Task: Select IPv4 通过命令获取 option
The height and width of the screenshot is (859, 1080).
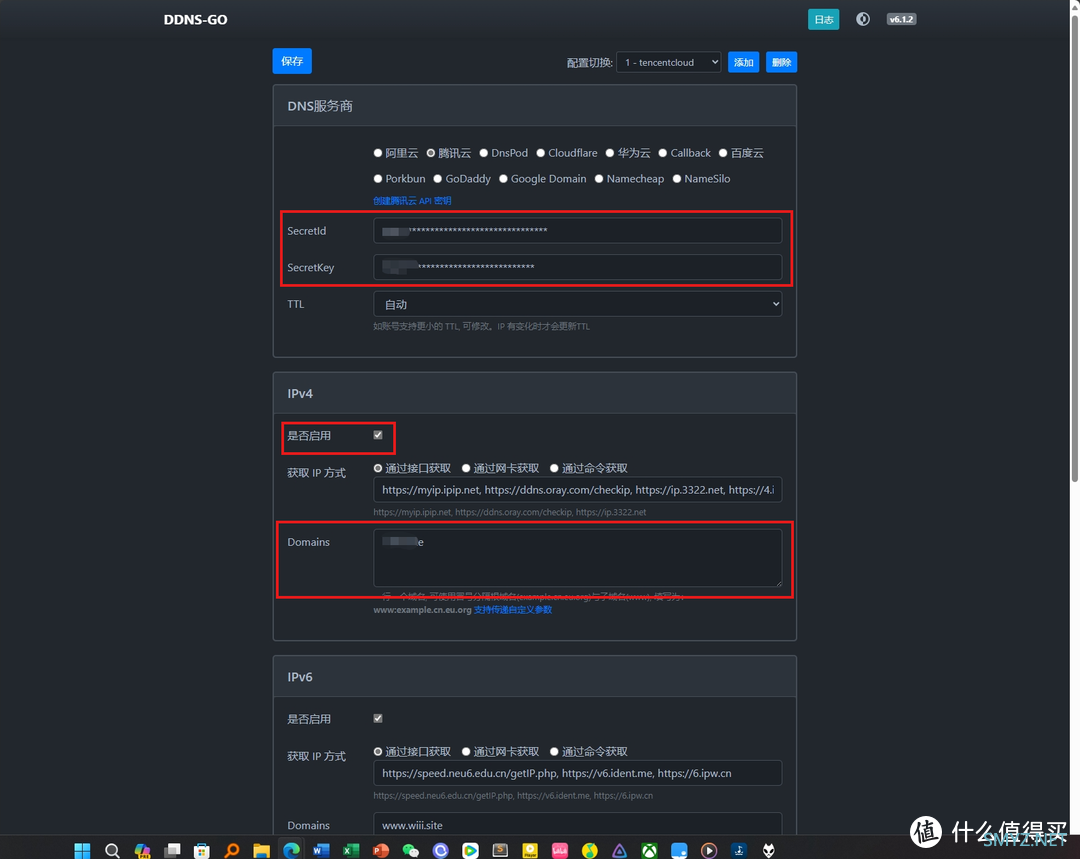Action: tap(554, 468)
